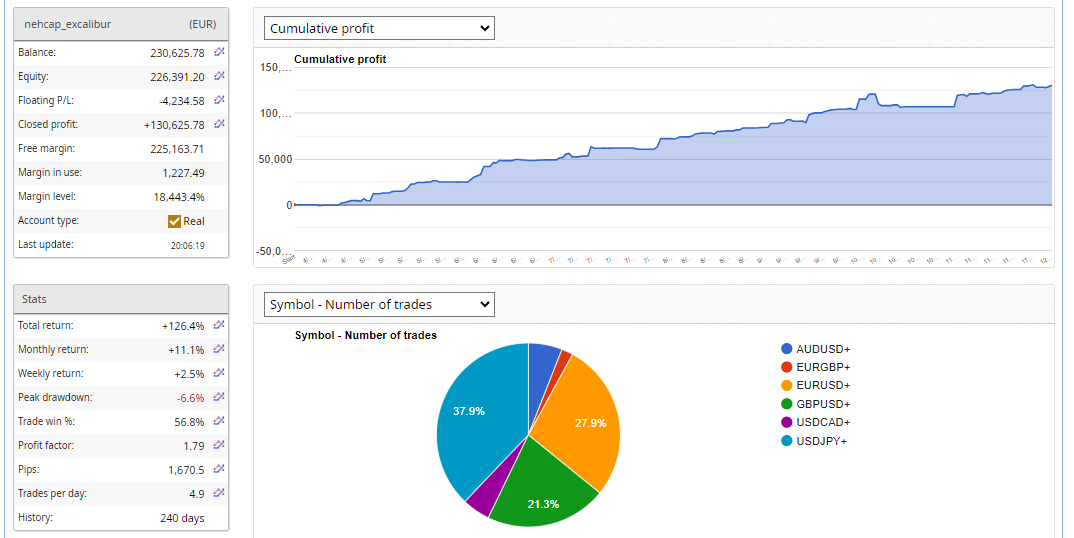The image size is (1074, 538).
Task: Open the chart icon next to Equity
Action: coord(219,76)
